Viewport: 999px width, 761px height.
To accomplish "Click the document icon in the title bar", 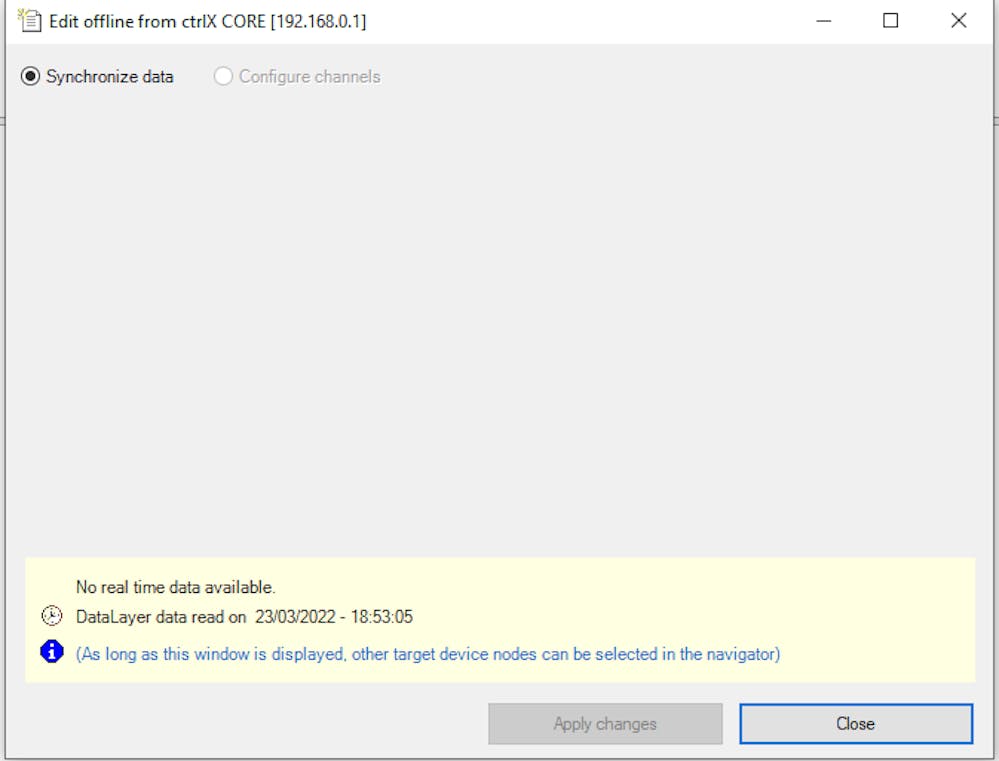I will (28, 20).
